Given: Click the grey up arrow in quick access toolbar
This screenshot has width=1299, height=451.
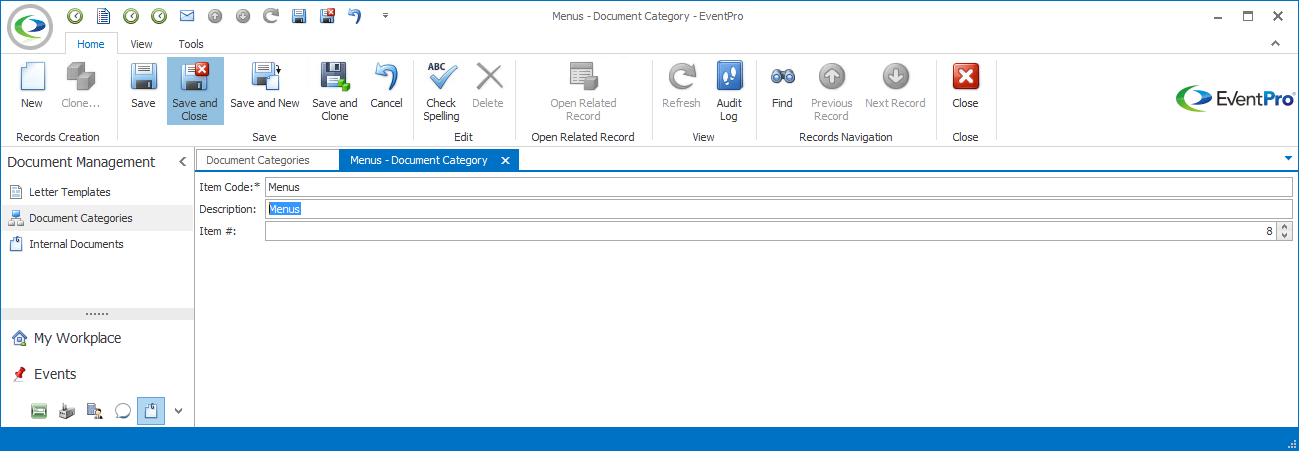Looking at the screenshot, I should coord(215,16).
